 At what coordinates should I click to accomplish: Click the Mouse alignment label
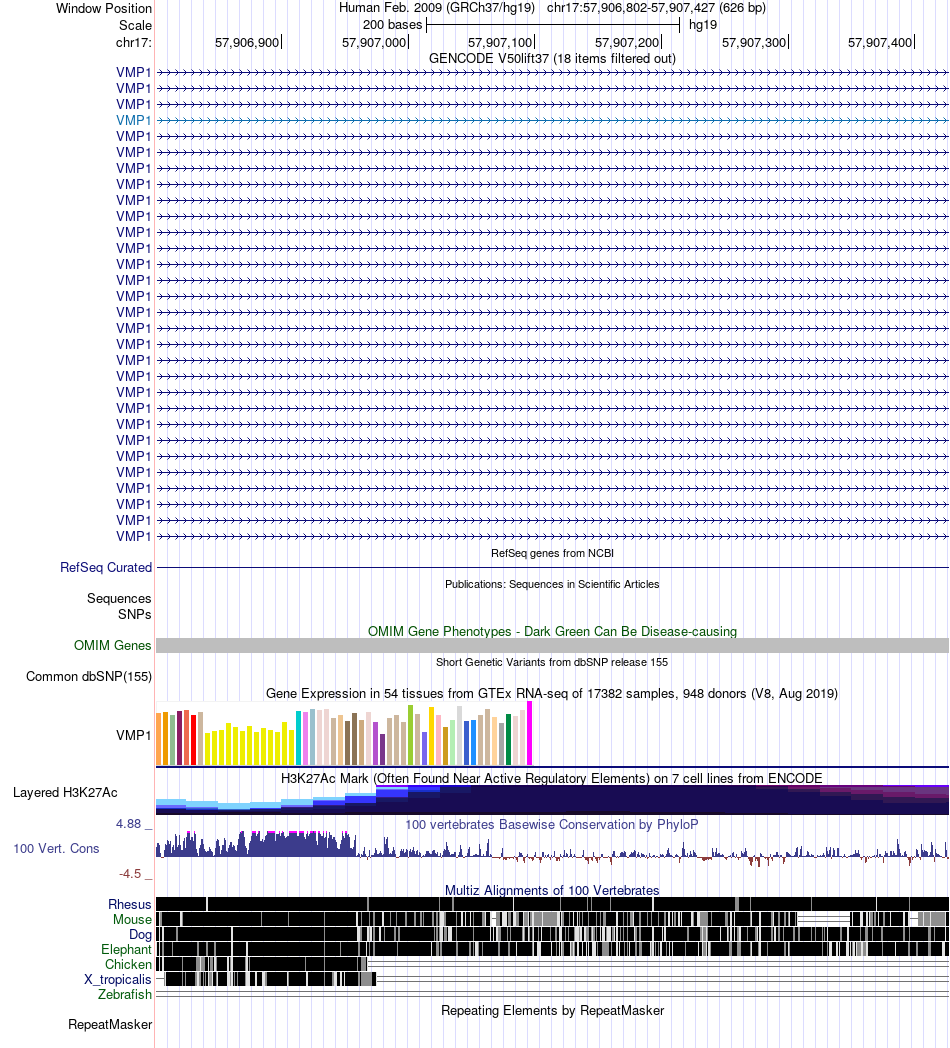click(x=132, y=920)
